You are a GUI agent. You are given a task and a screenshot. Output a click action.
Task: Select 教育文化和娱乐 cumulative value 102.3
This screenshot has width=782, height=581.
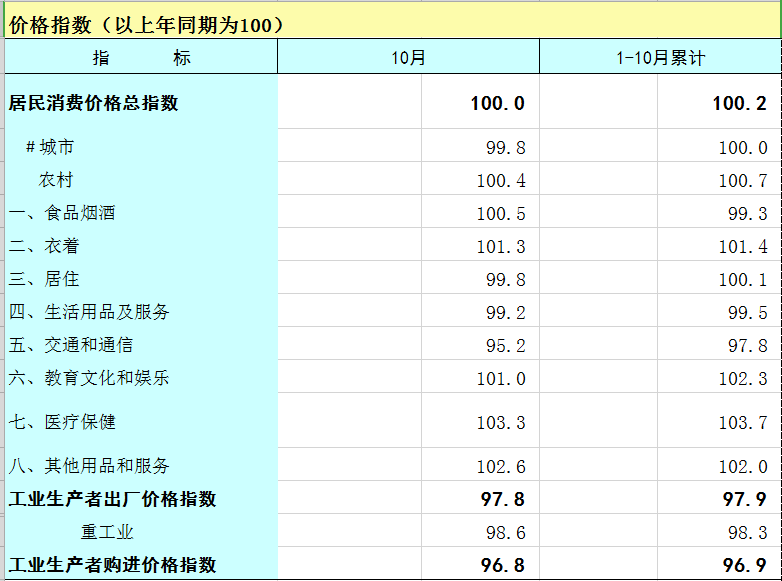pos(742,379)
